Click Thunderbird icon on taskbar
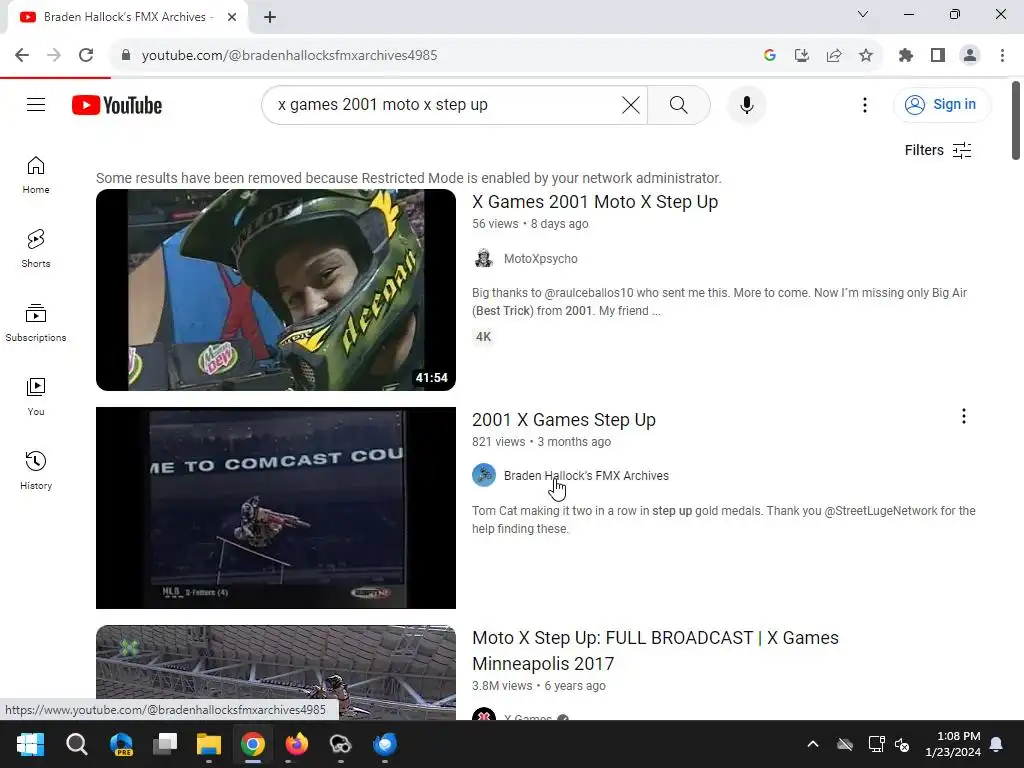 385,744
